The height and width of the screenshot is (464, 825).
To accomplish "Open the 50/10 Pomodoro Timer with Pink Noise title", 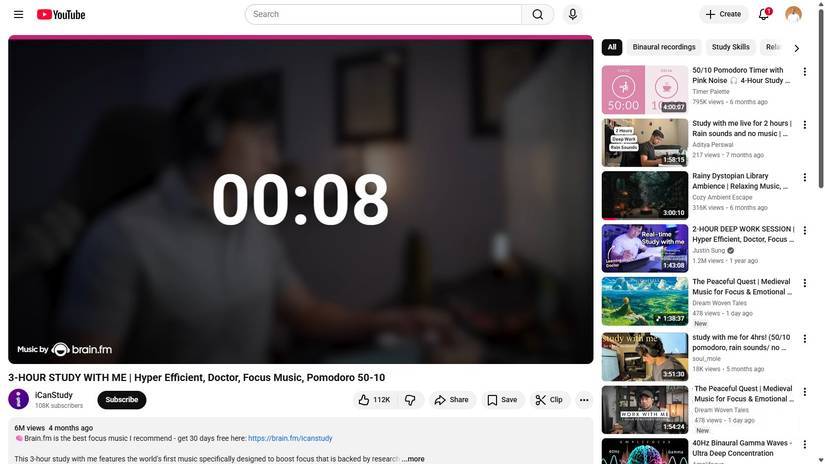I will pyautogui.click(x=741, y=75).
